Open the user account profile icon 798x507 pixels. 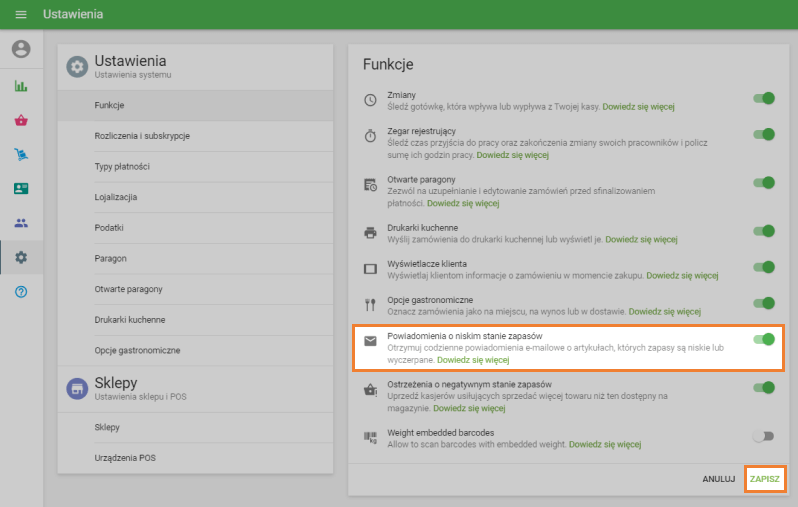tap(21, 49)
